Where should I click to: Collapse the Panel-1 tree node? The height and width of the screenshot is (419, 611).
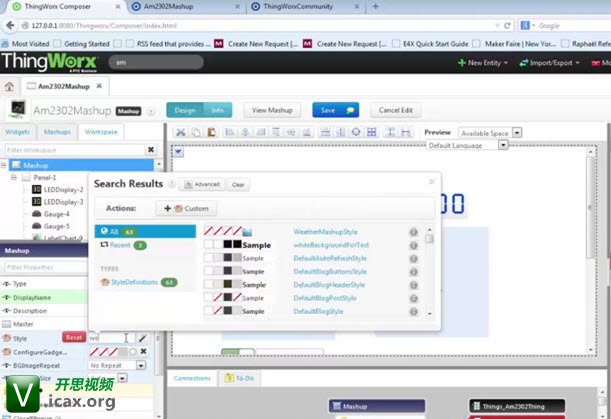(14, 178)
